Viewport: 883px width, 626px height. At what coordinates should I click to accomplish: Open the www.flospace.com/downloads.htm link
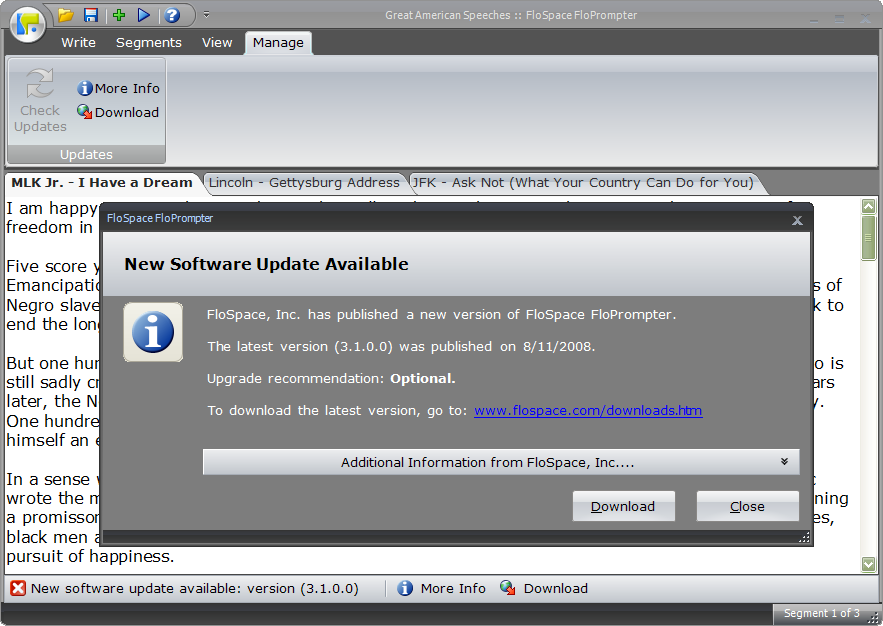(x=588, y=410)
